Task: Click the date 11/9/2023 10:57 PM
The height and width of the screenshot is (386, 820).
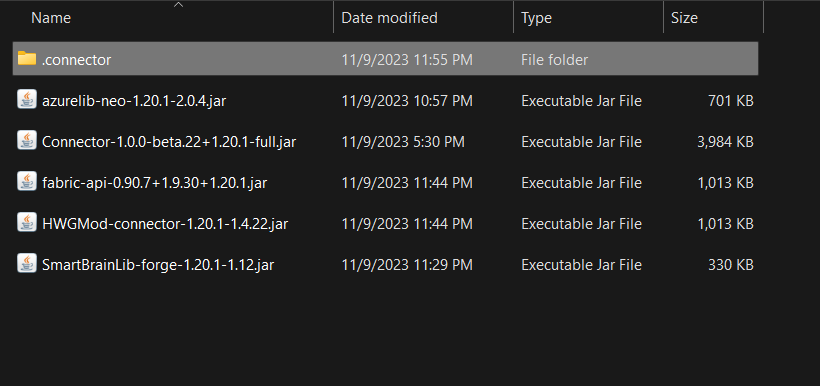Action: click(407, 101)
